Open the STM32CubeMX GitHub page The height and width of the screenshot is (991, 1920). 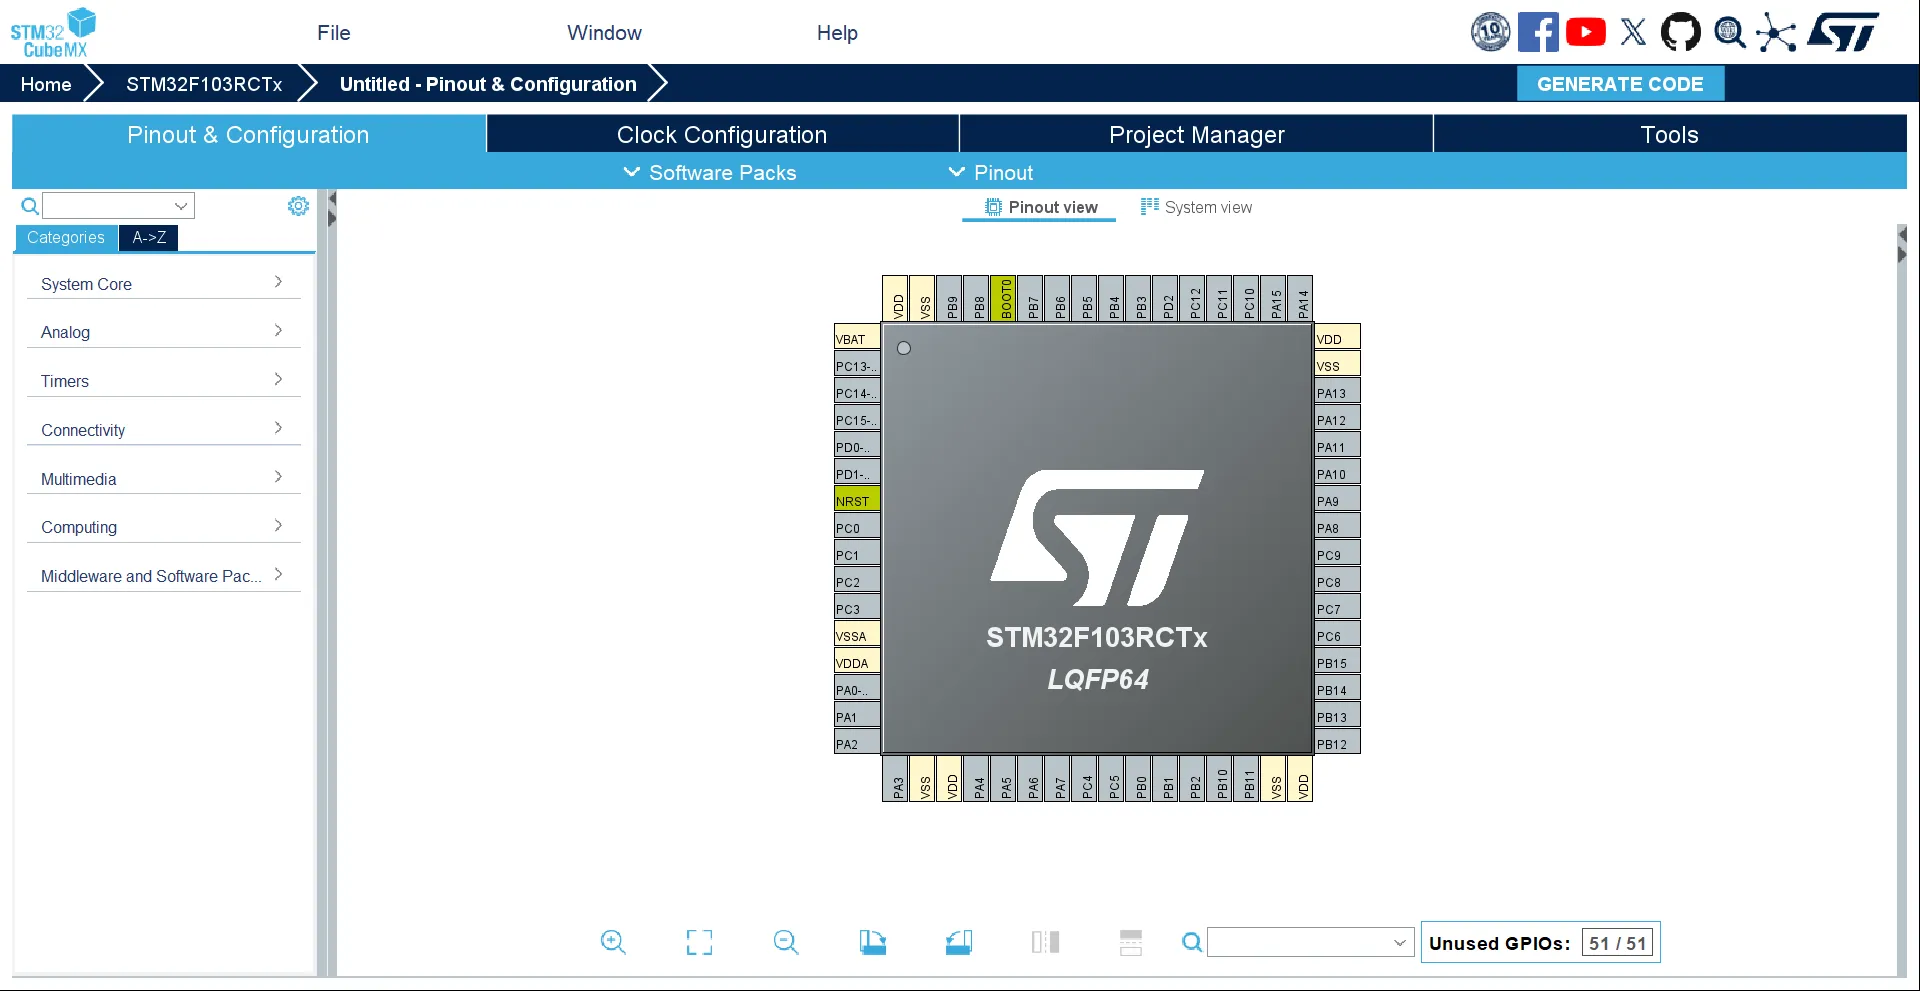pos(1681,31)
